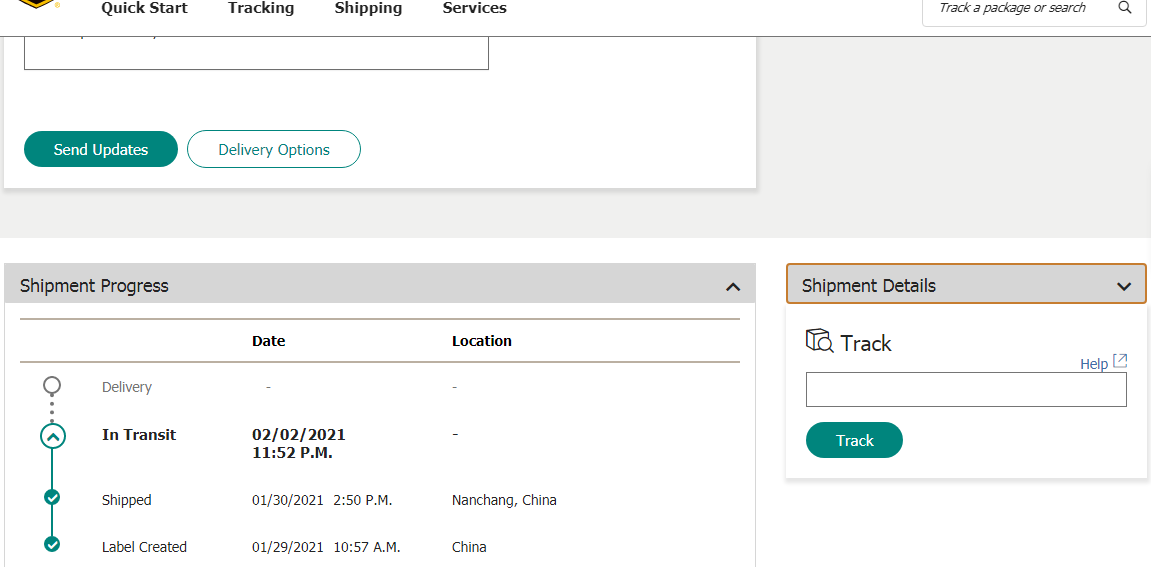Click the empty Delivery status circle
The width and height of the screenshot is (1151, 567).
(52, 385)
